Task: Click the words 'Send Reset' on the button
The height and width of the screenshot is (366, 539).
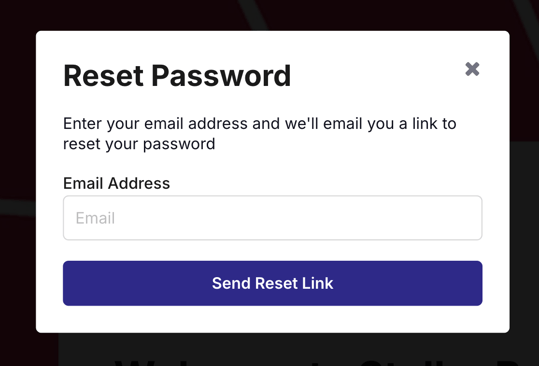Action: (x=255, y=283)
